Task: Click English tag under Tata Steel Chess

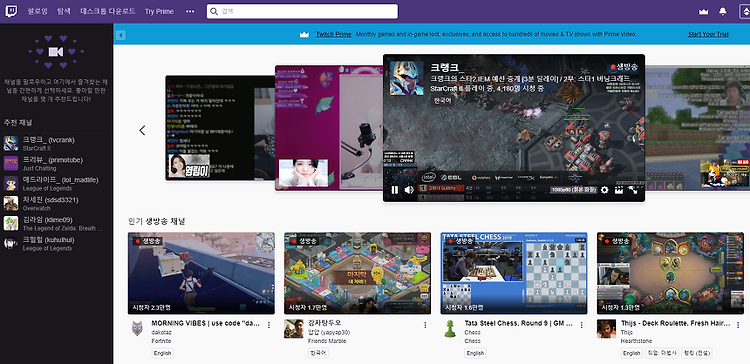Action: coord(475,353)
